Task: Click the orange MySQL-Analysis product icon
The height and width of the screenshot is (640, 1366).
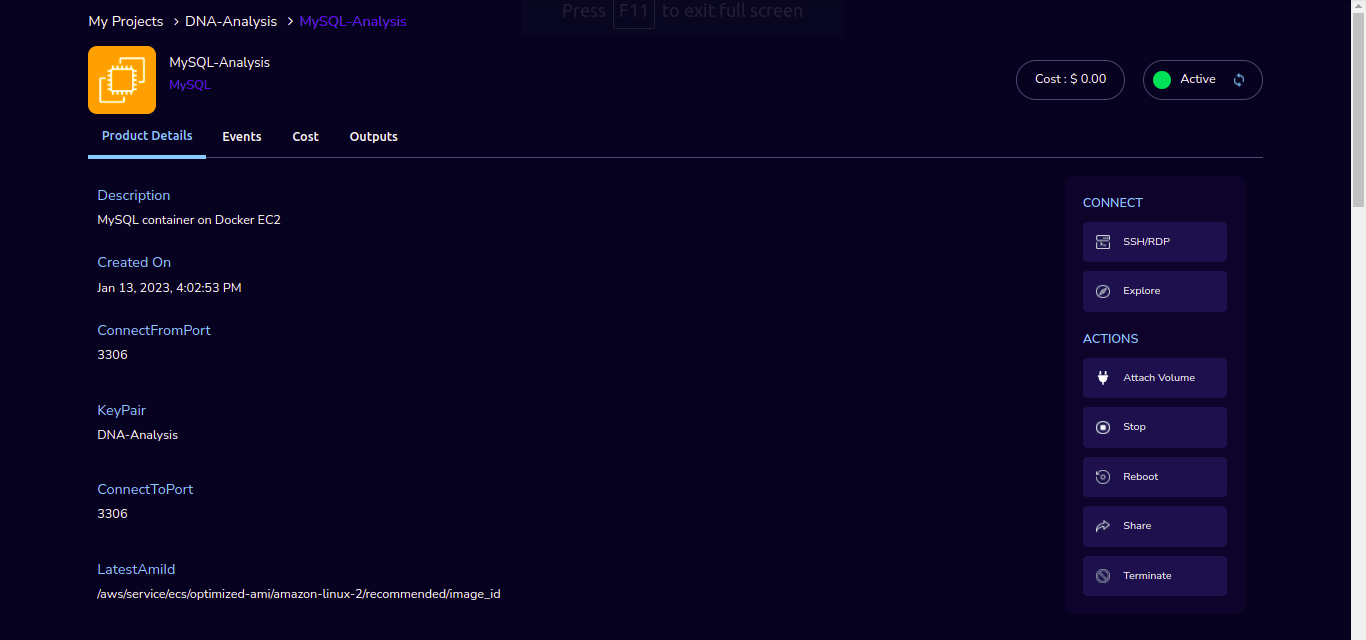Action: pos(122,80)
